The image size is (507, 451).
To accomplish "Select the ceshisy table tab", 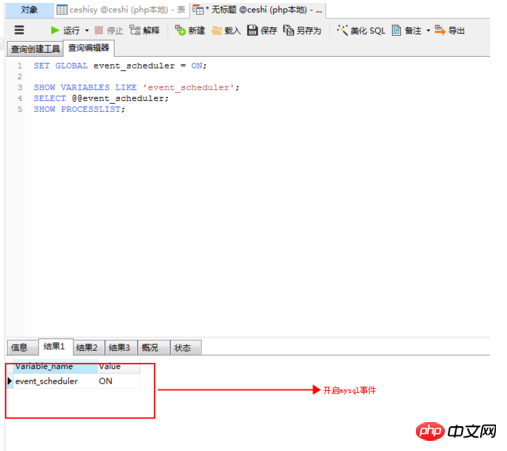I will 121,10.
